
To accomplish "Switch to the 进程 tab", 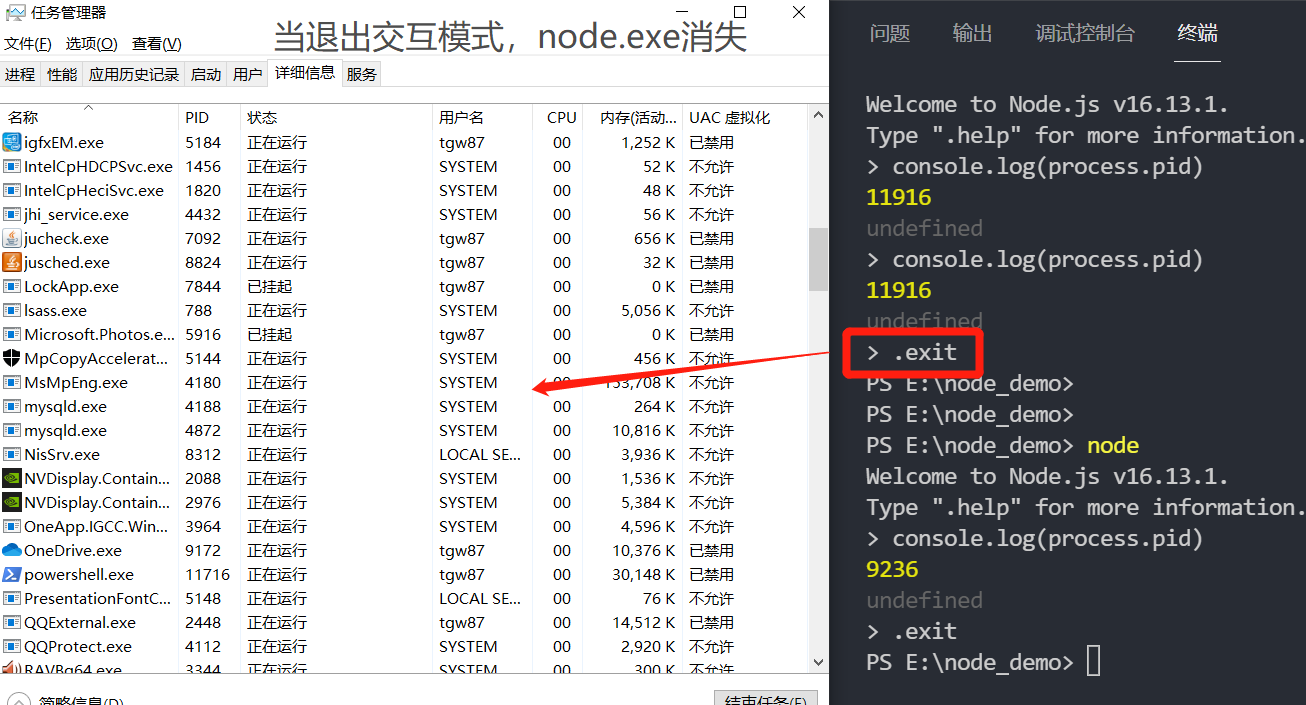I will tap(20, 74).
